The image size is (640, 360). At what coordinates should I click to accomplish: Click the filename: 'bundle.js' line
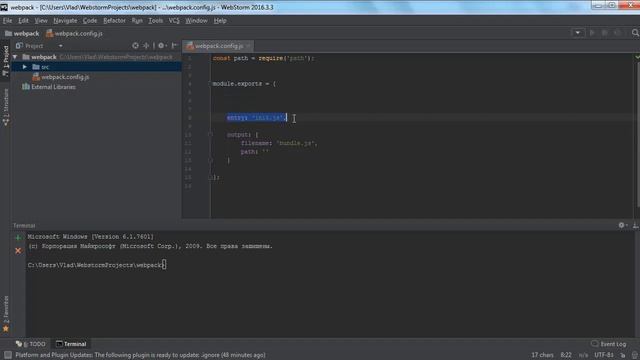[x=279, y=143]
